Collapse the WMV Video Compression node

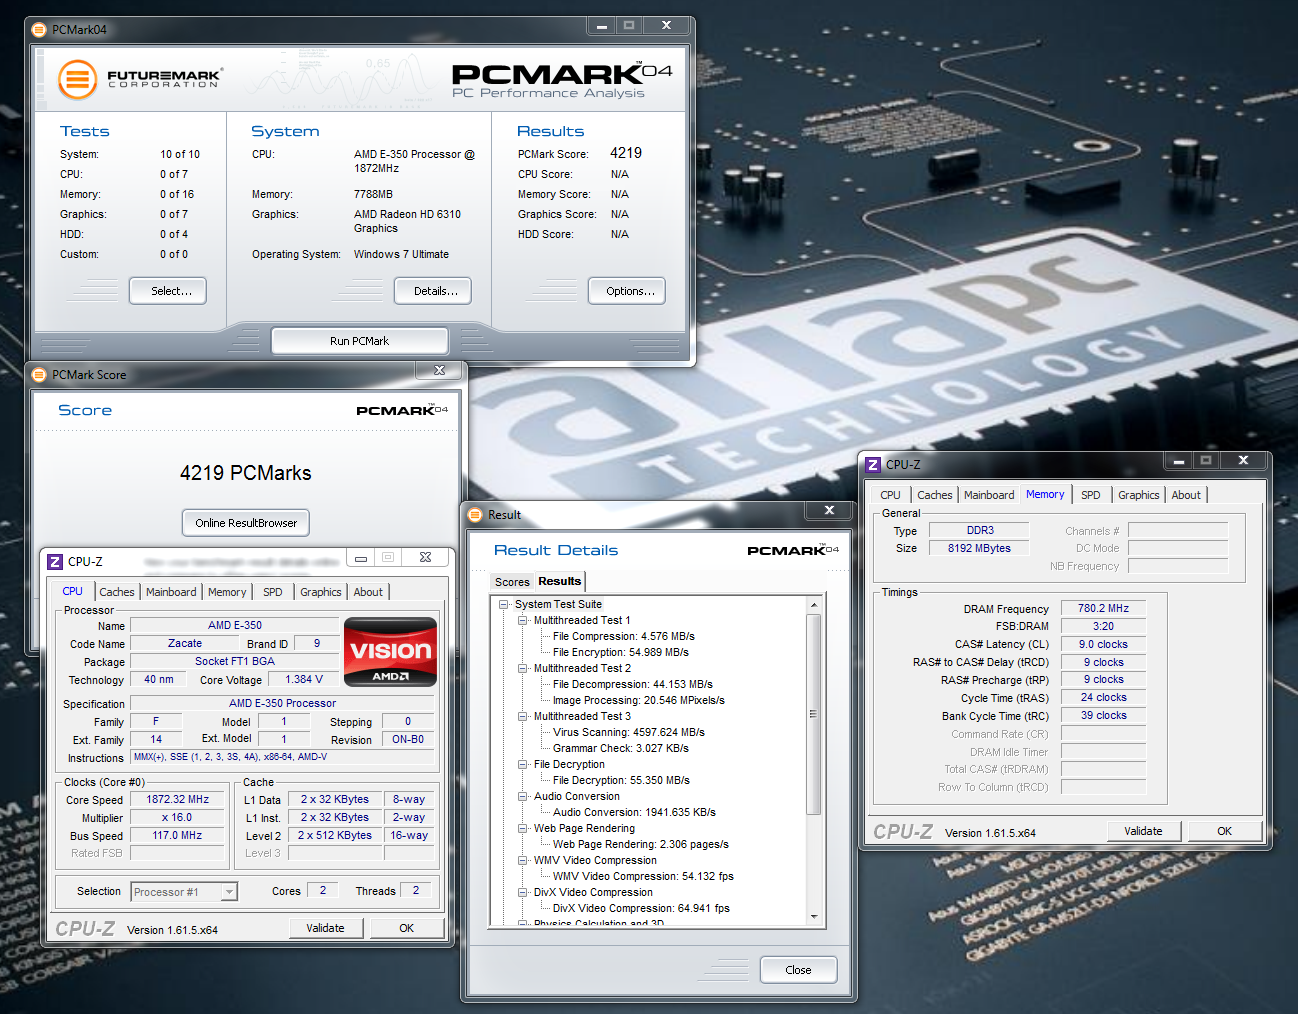click(x=523, y=860)
